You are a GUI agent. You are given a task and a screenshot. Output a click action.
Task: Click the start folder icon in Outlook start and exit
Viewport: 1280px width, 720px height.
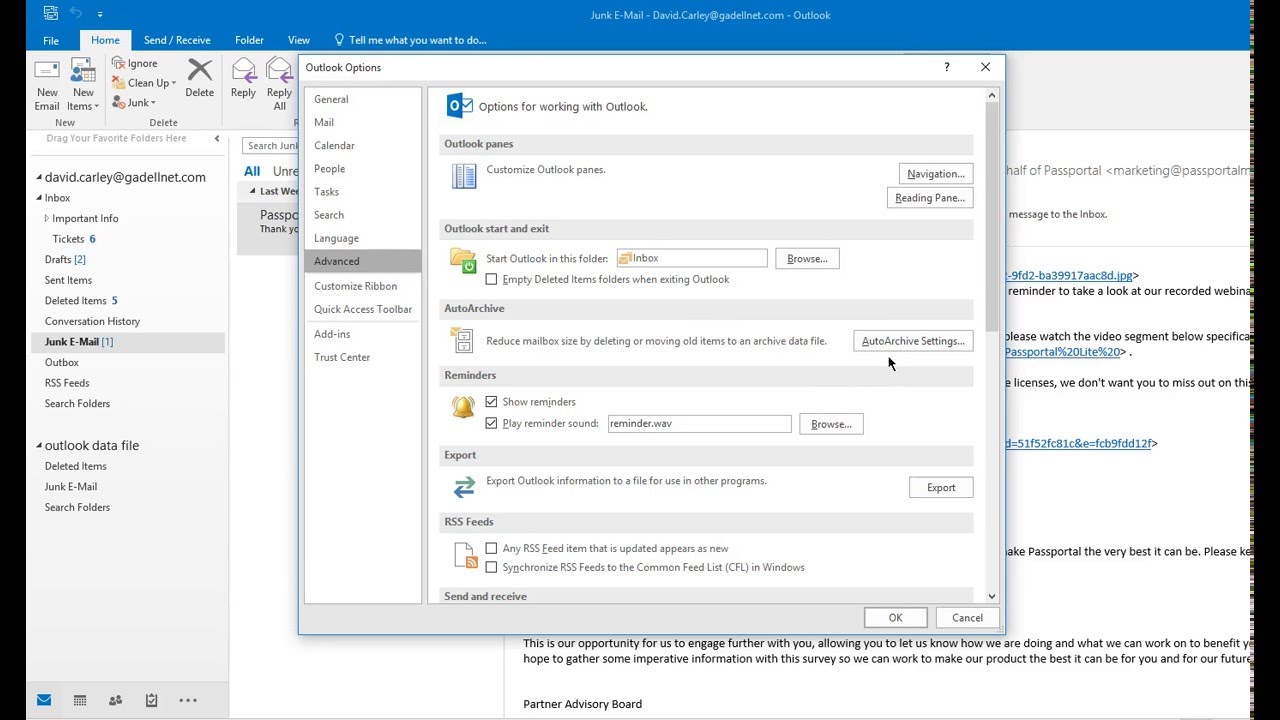pyautogui.click(x=463, y=260)
